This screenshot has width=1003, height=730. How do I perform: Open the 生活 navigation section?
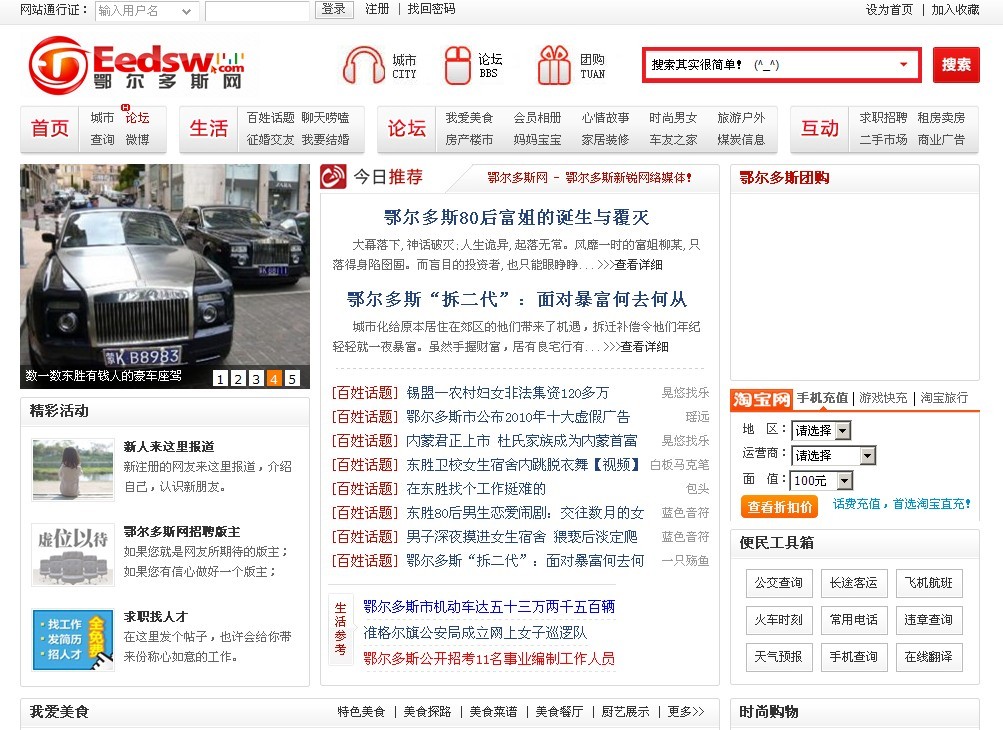tap(209, 129)
